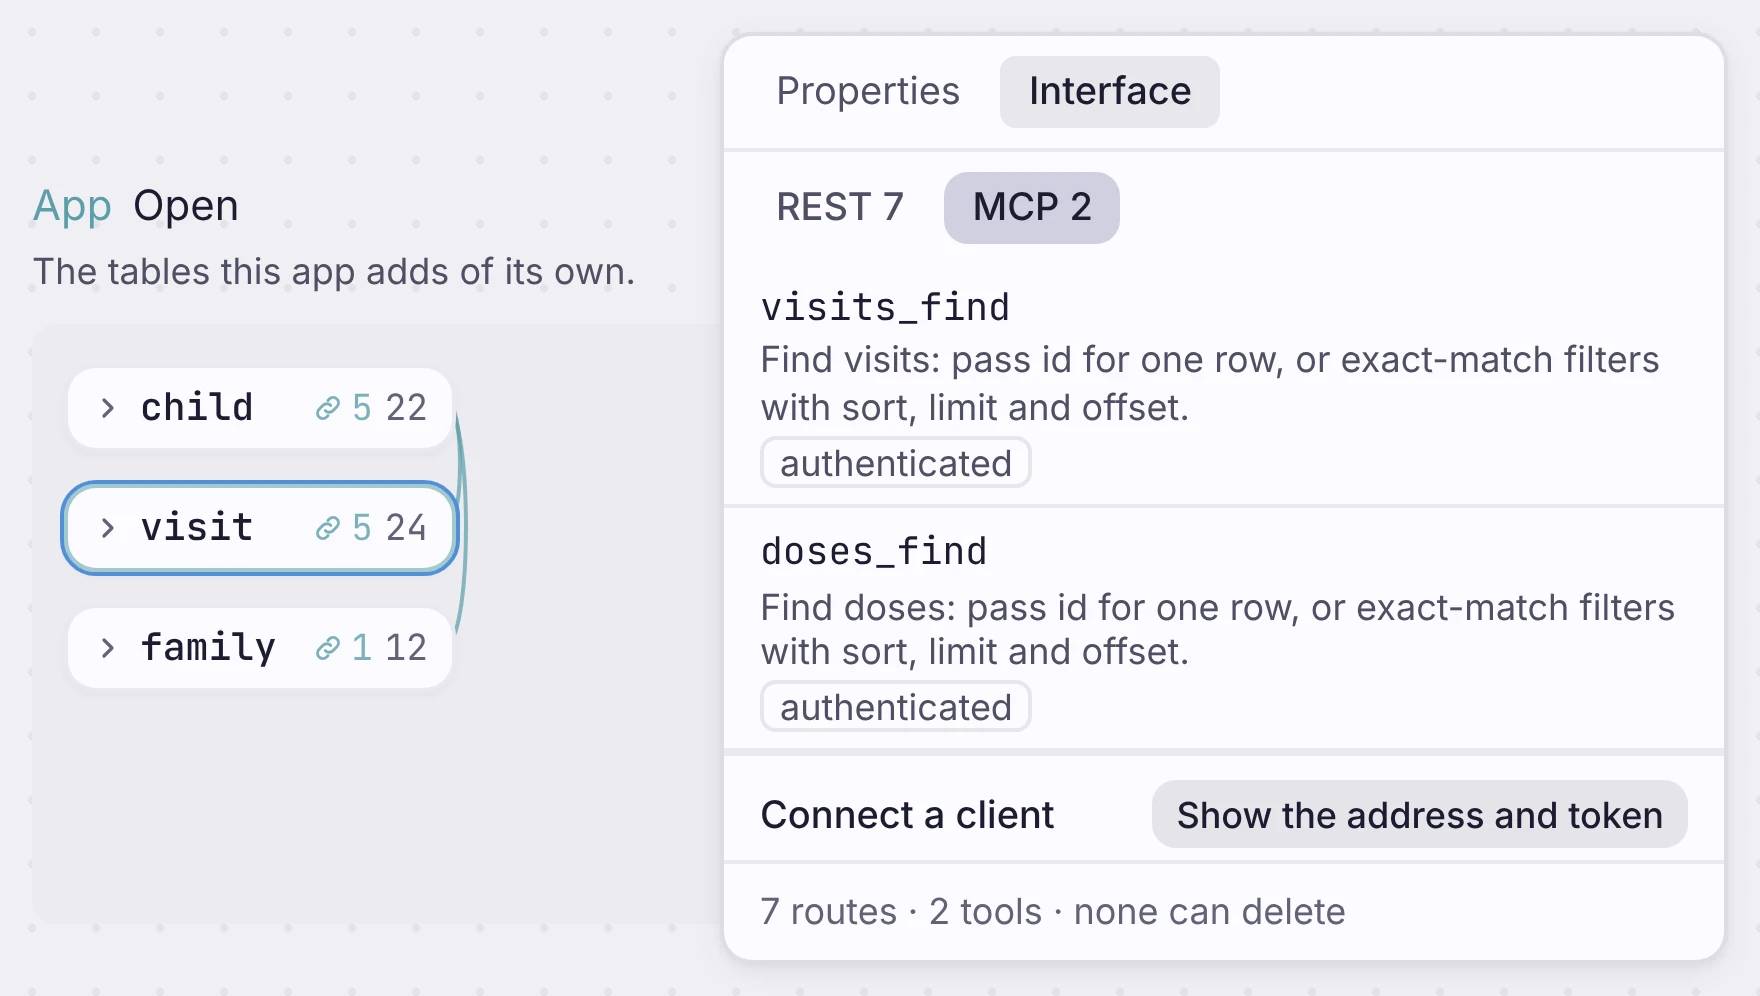The height and width of the screenshot is (996, 1760).
Task: Expand the visit table chevron
Action: point(108,528)
